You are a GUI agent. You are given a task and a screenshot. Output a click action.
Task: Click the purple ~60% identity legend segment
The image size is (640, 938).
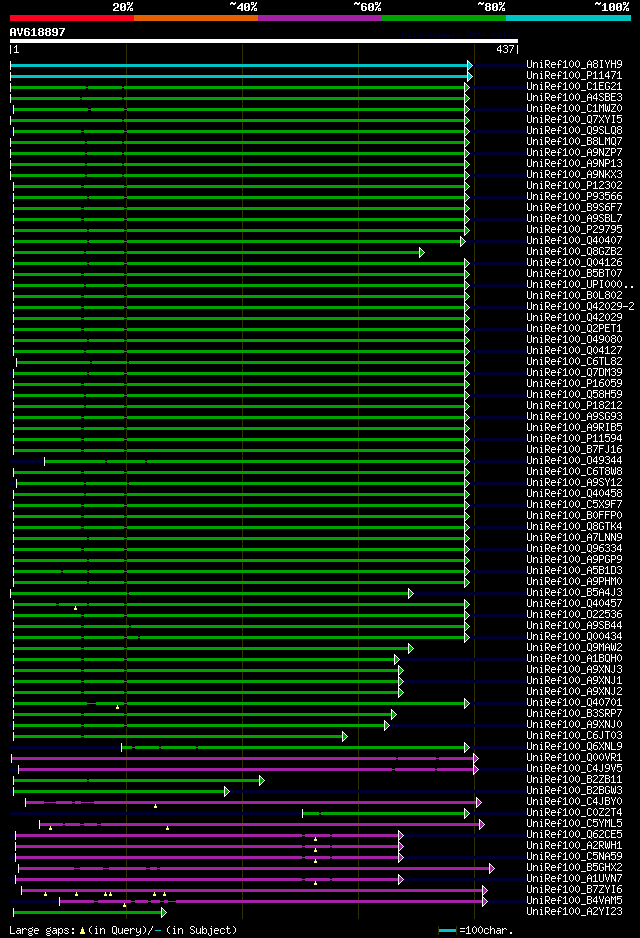(320, 18)
